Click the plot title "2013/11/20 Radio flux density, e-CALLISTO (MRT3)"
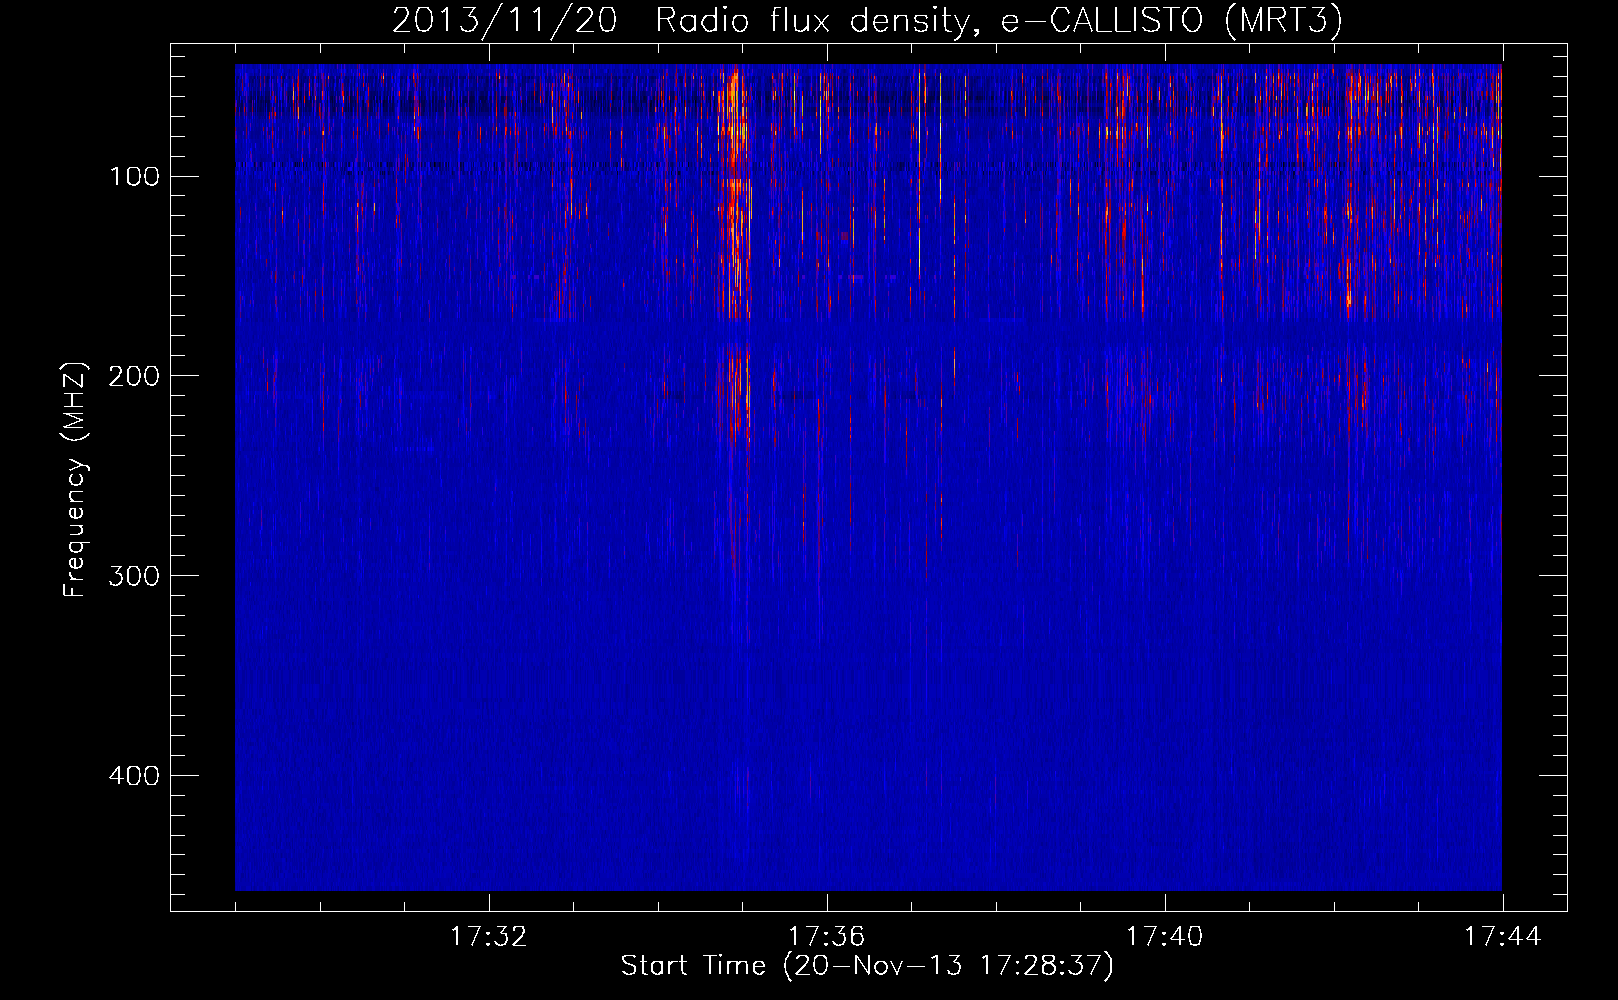1618x1000 pixels. point(867,20)
